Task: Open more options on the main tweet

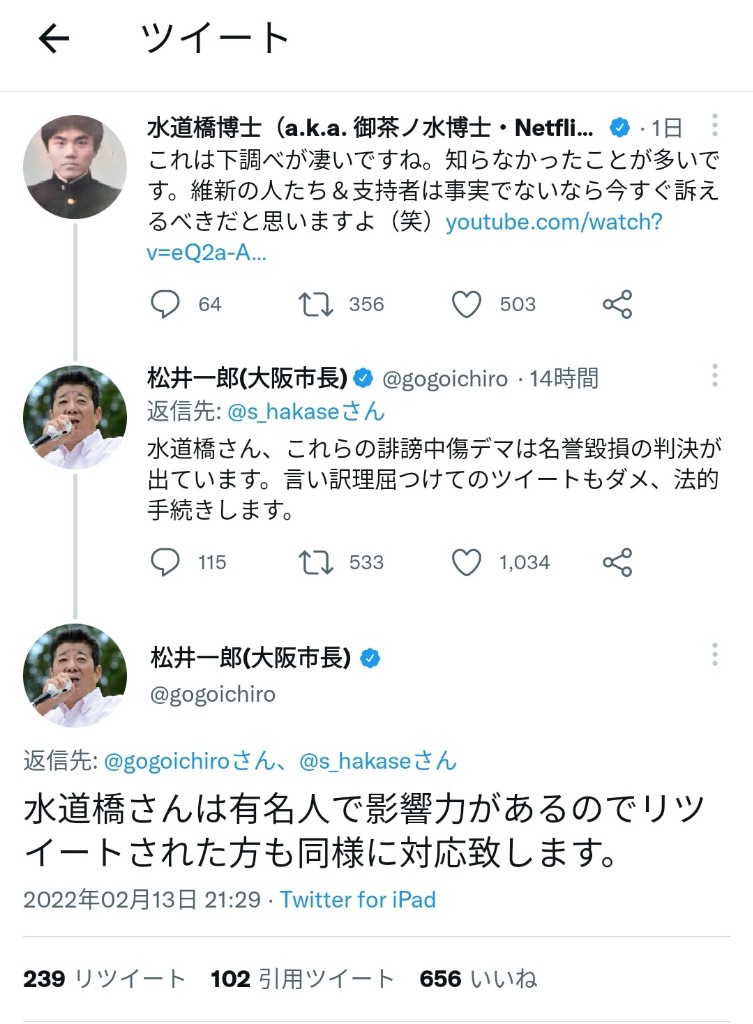Action: pyautogui.click(x=715, y=655)
